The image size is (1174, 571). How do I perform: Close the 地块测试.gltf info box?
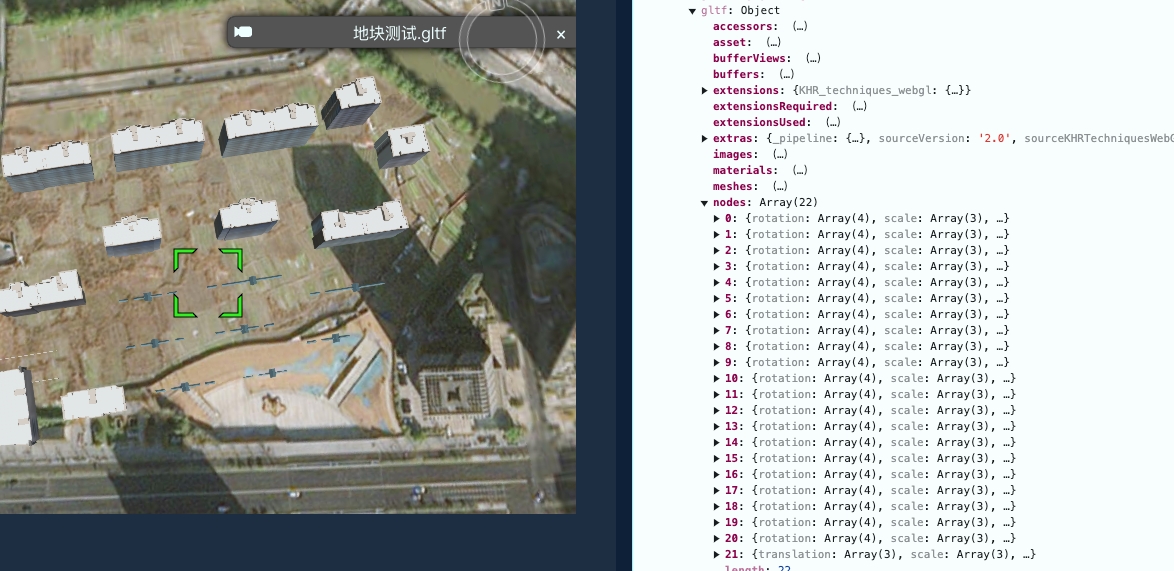point(561,35)
